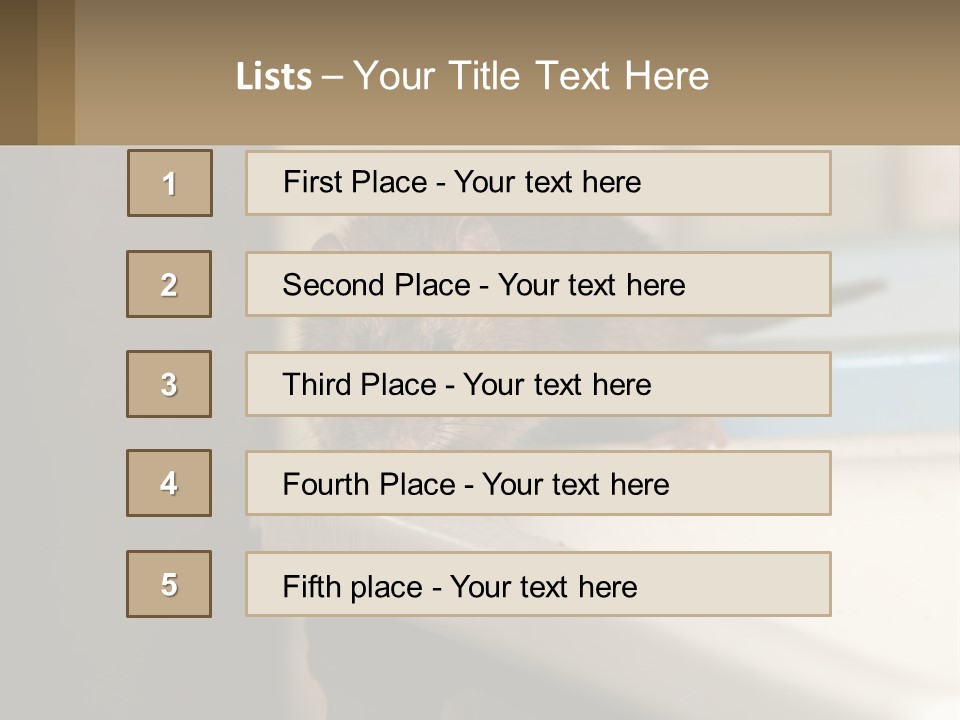Click the words "Fourth Place" in the list
This screenshot has height=720, width=960.
(x=370, y=485)
